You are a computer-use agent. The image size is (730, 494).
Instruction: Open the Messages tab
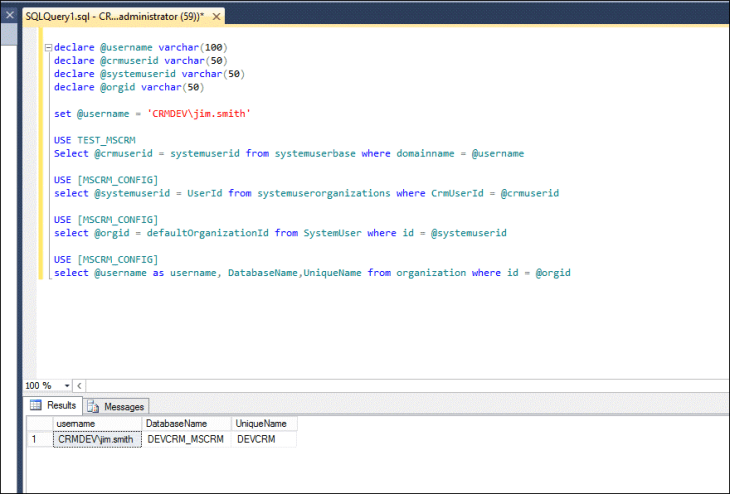click(x=117, y=406)
